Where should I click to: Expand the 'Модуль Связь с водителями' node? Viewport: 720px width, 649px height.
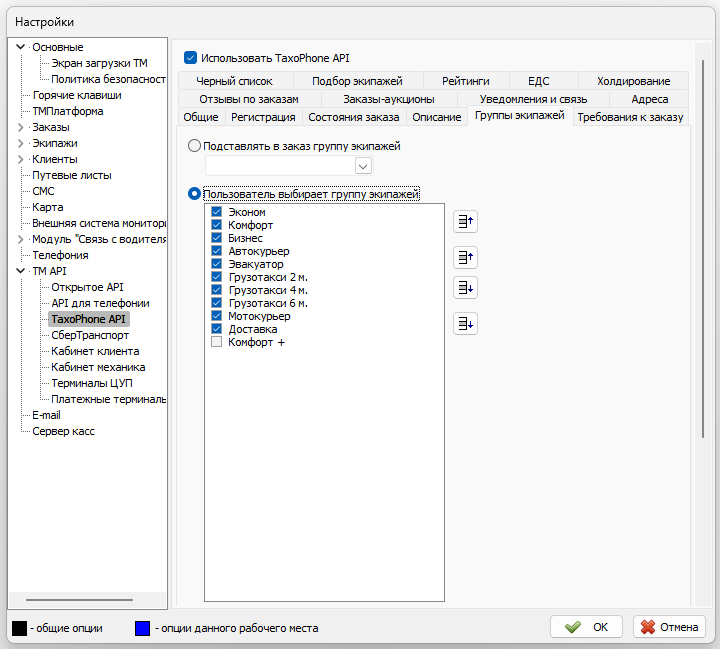point(20,239)
